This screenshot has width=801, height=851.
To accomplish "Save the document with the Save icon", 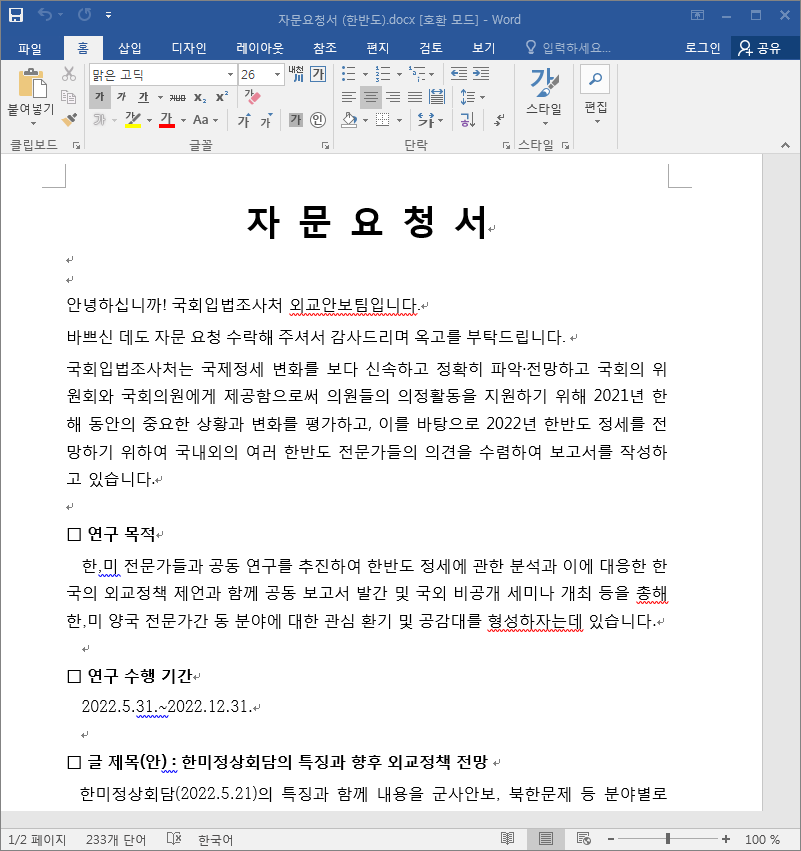I will (x=16, y=15).
